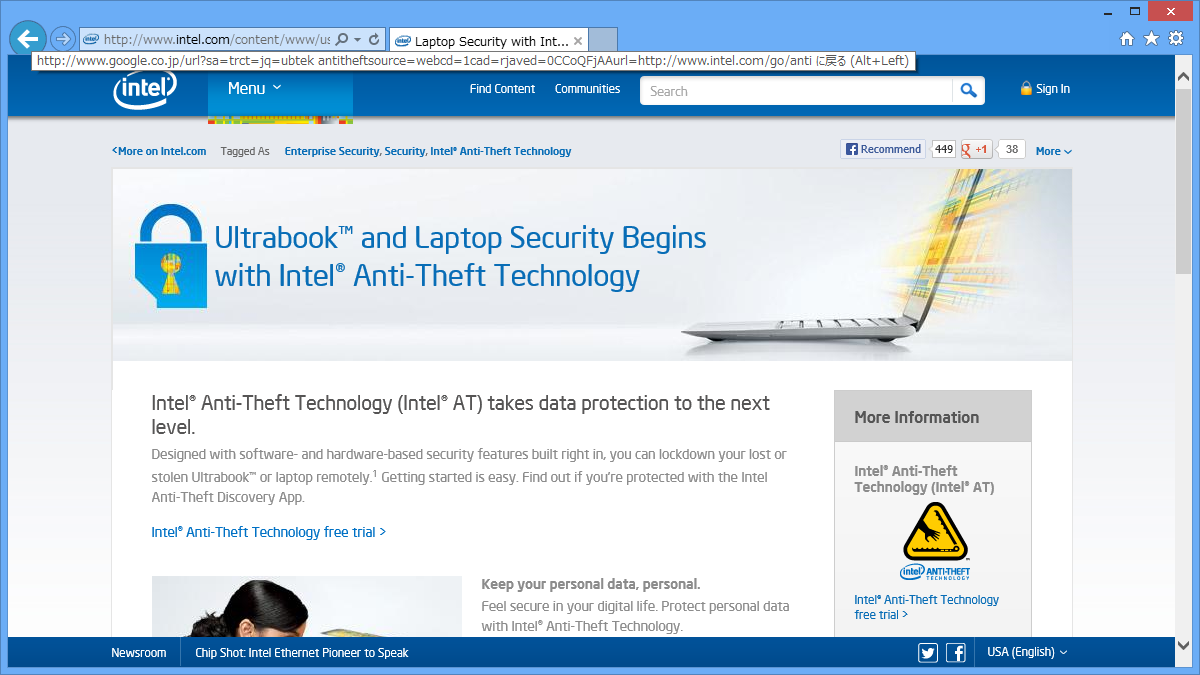The width and height of the screenshot is (1200, 675).
Task: Select the Laptop Security browser tab
Action: pos(488,41)
